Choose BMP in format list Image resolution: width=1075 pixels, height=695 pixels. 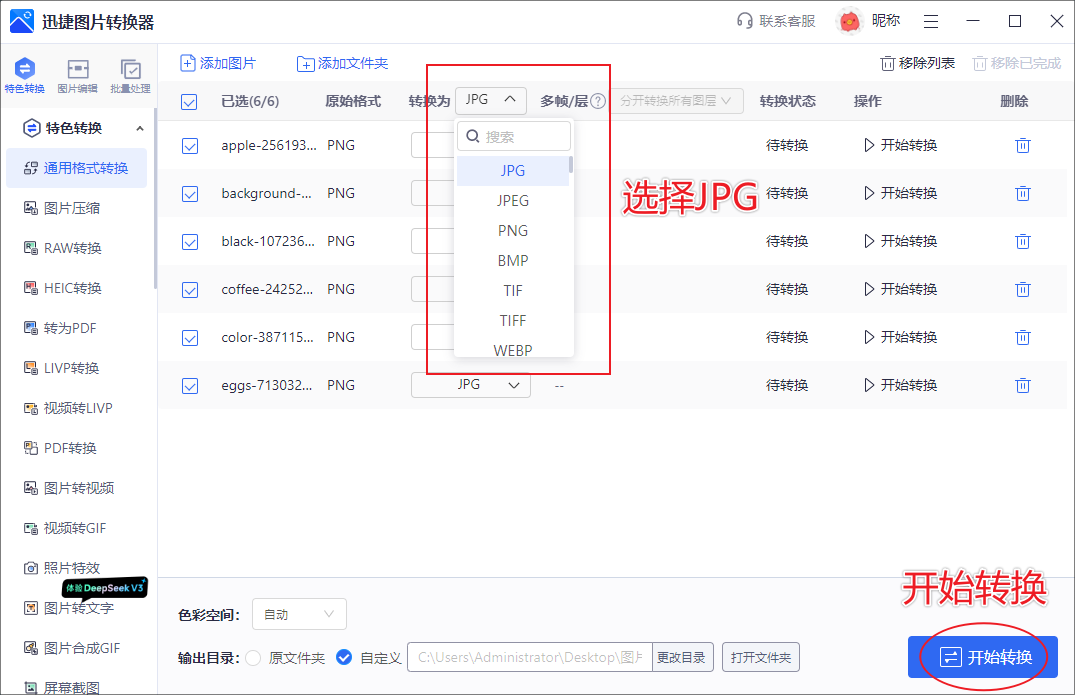click(513, 261)
